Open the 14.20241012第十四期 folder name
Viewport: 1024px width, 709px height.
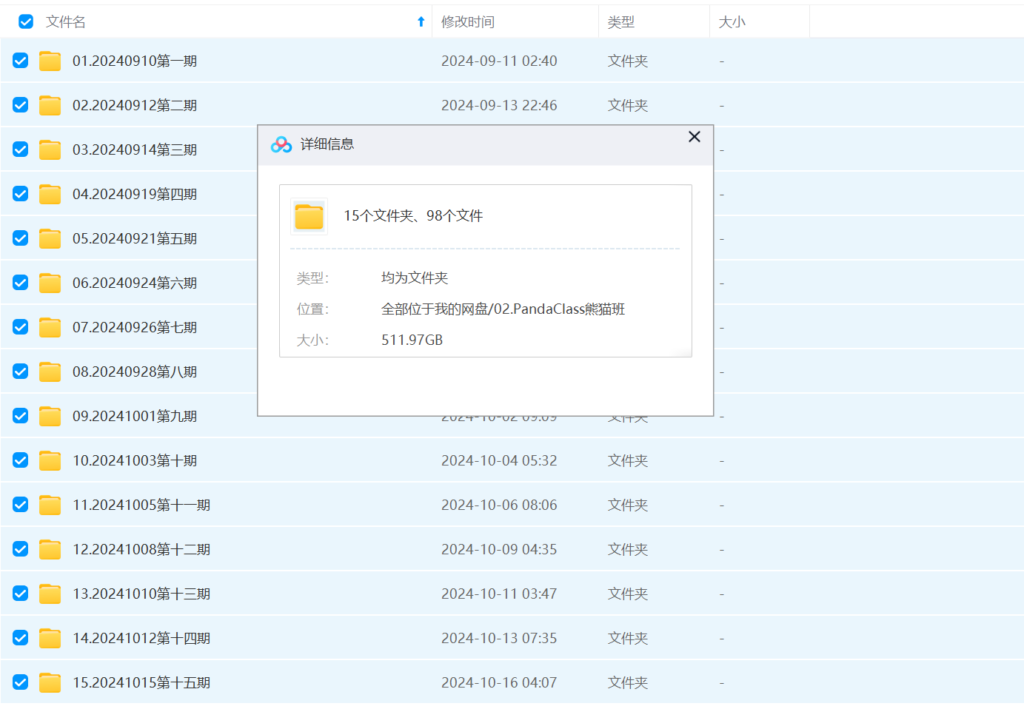pyautogui.click(x=141, y=638)
